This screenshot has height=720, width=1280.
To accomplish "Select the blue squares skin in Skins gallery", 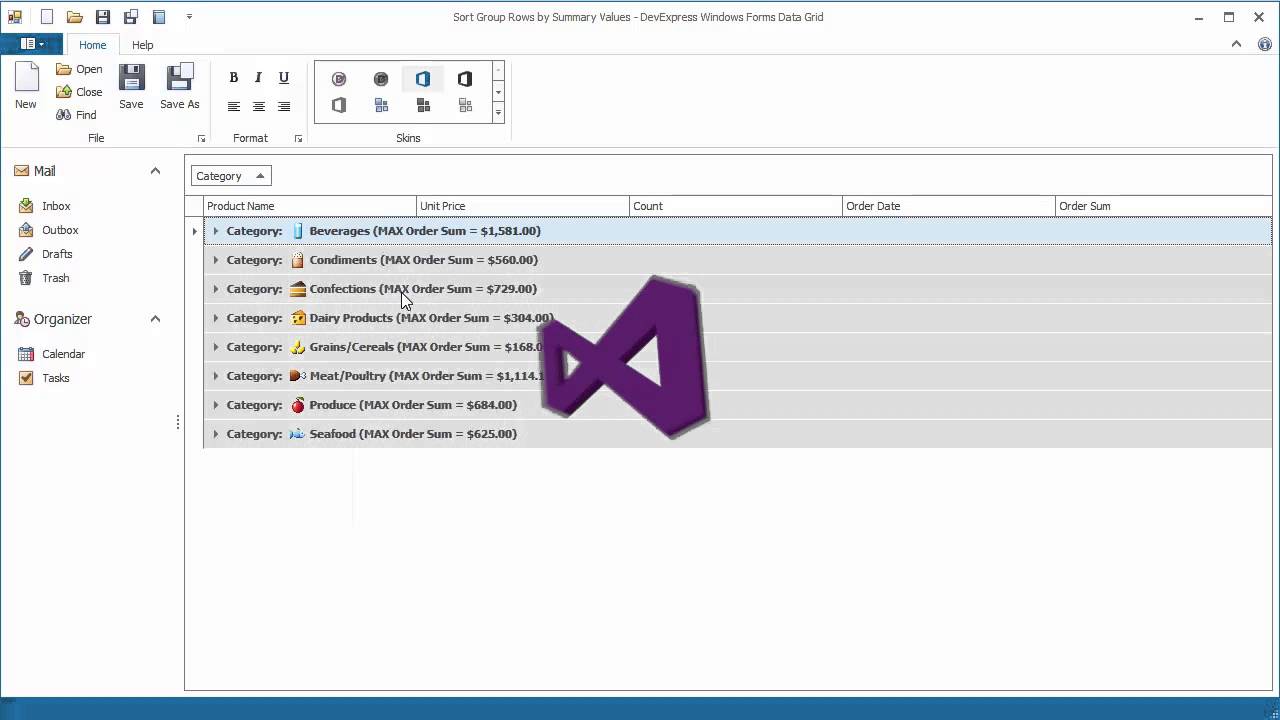I will click(381, 105).
